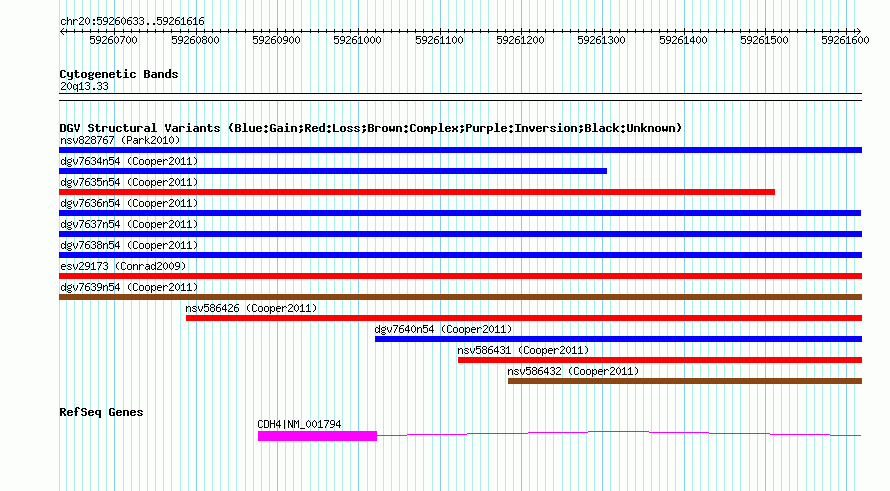Click ruler position 59261400
The height and width of the screenshot is (491, 890).
click(683, 40)
